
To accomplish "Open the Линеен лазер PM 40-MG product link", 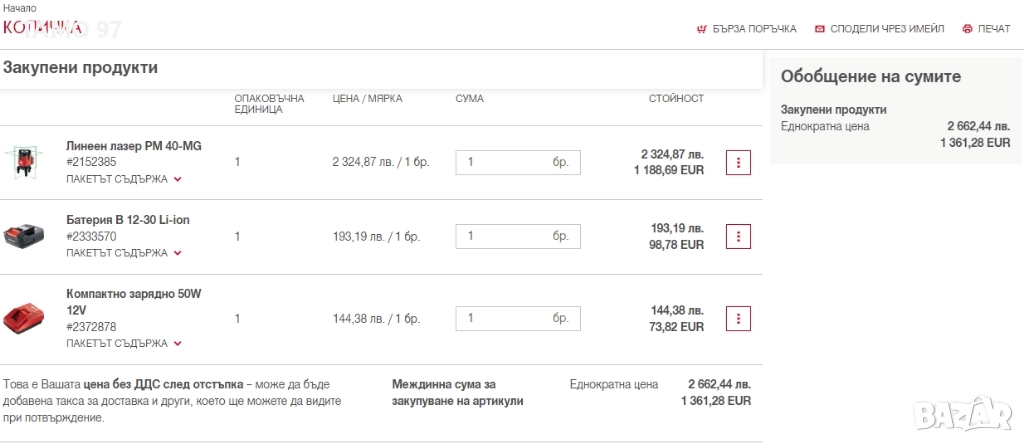I will pyautogui.click(x=133, y=146).
